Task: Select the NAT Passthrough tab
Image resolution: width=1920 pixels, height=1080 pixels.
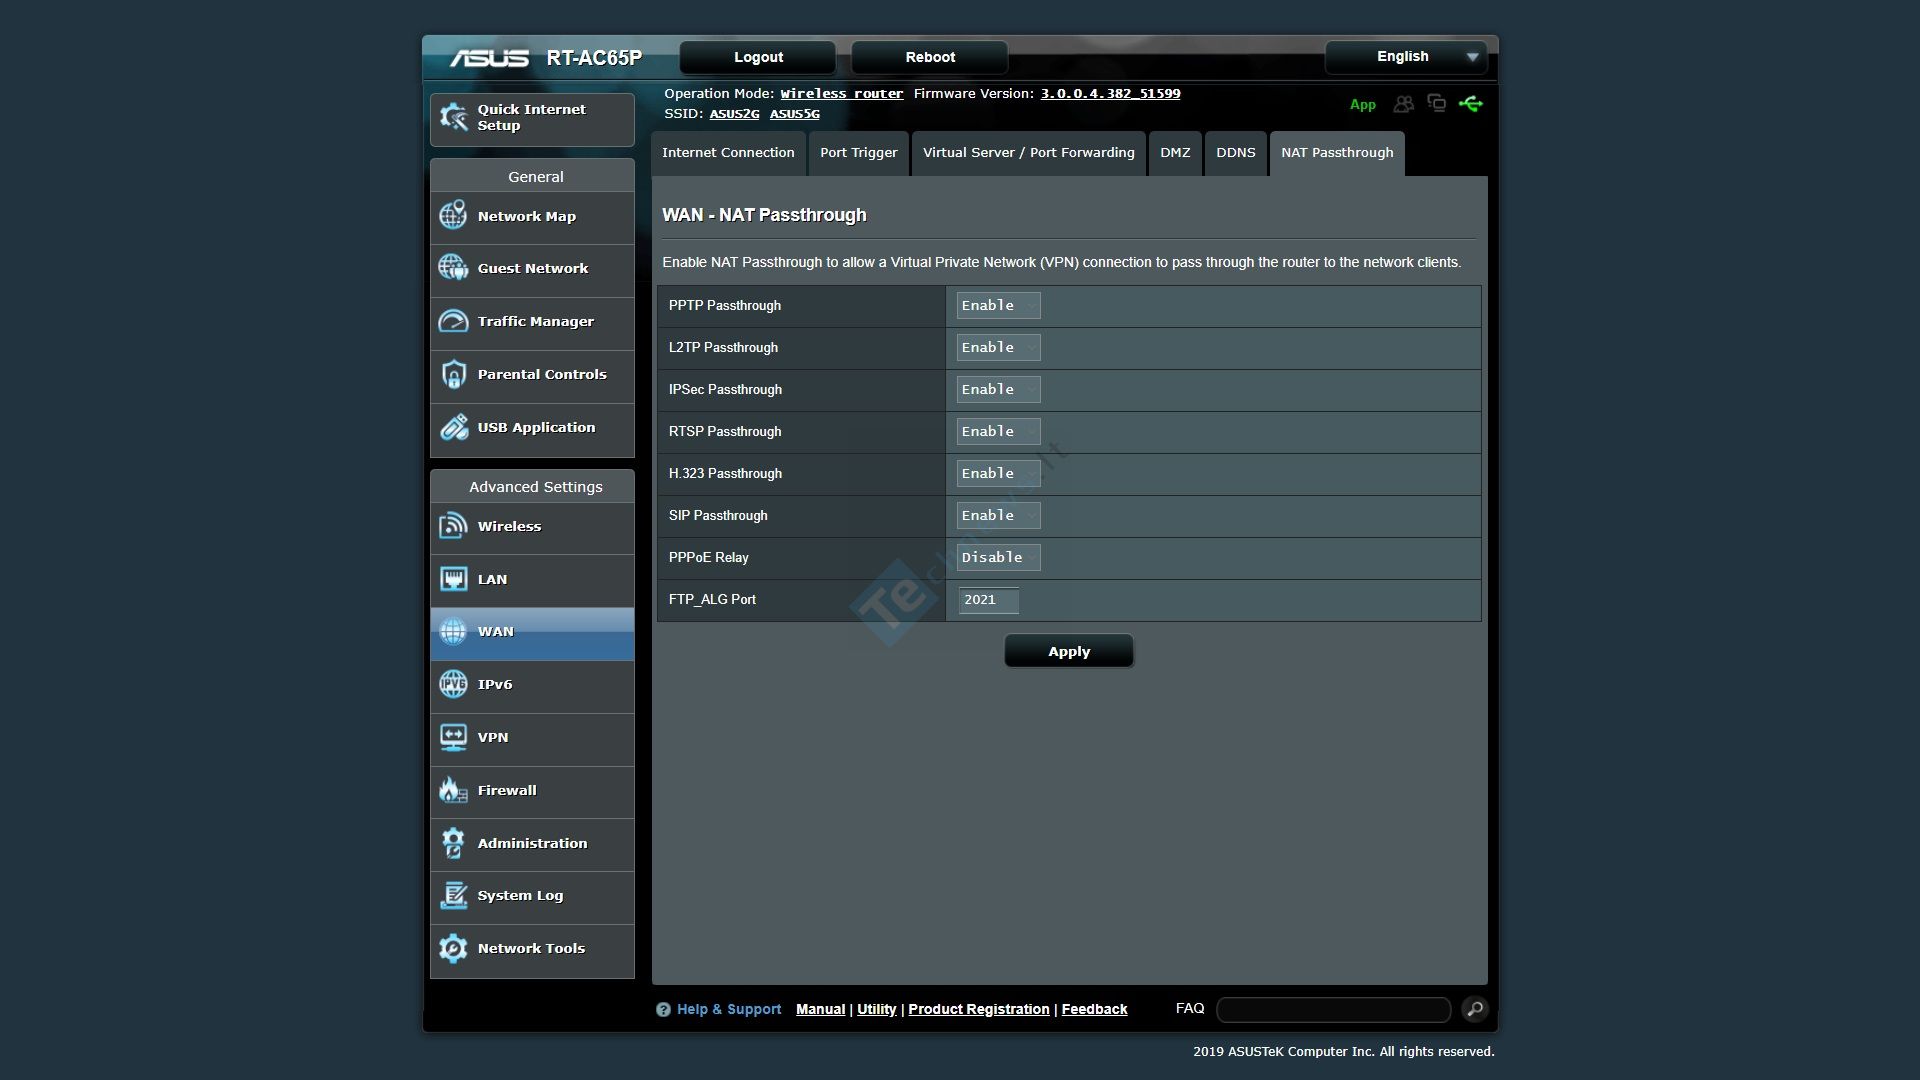Action: tap(1337, 153)
